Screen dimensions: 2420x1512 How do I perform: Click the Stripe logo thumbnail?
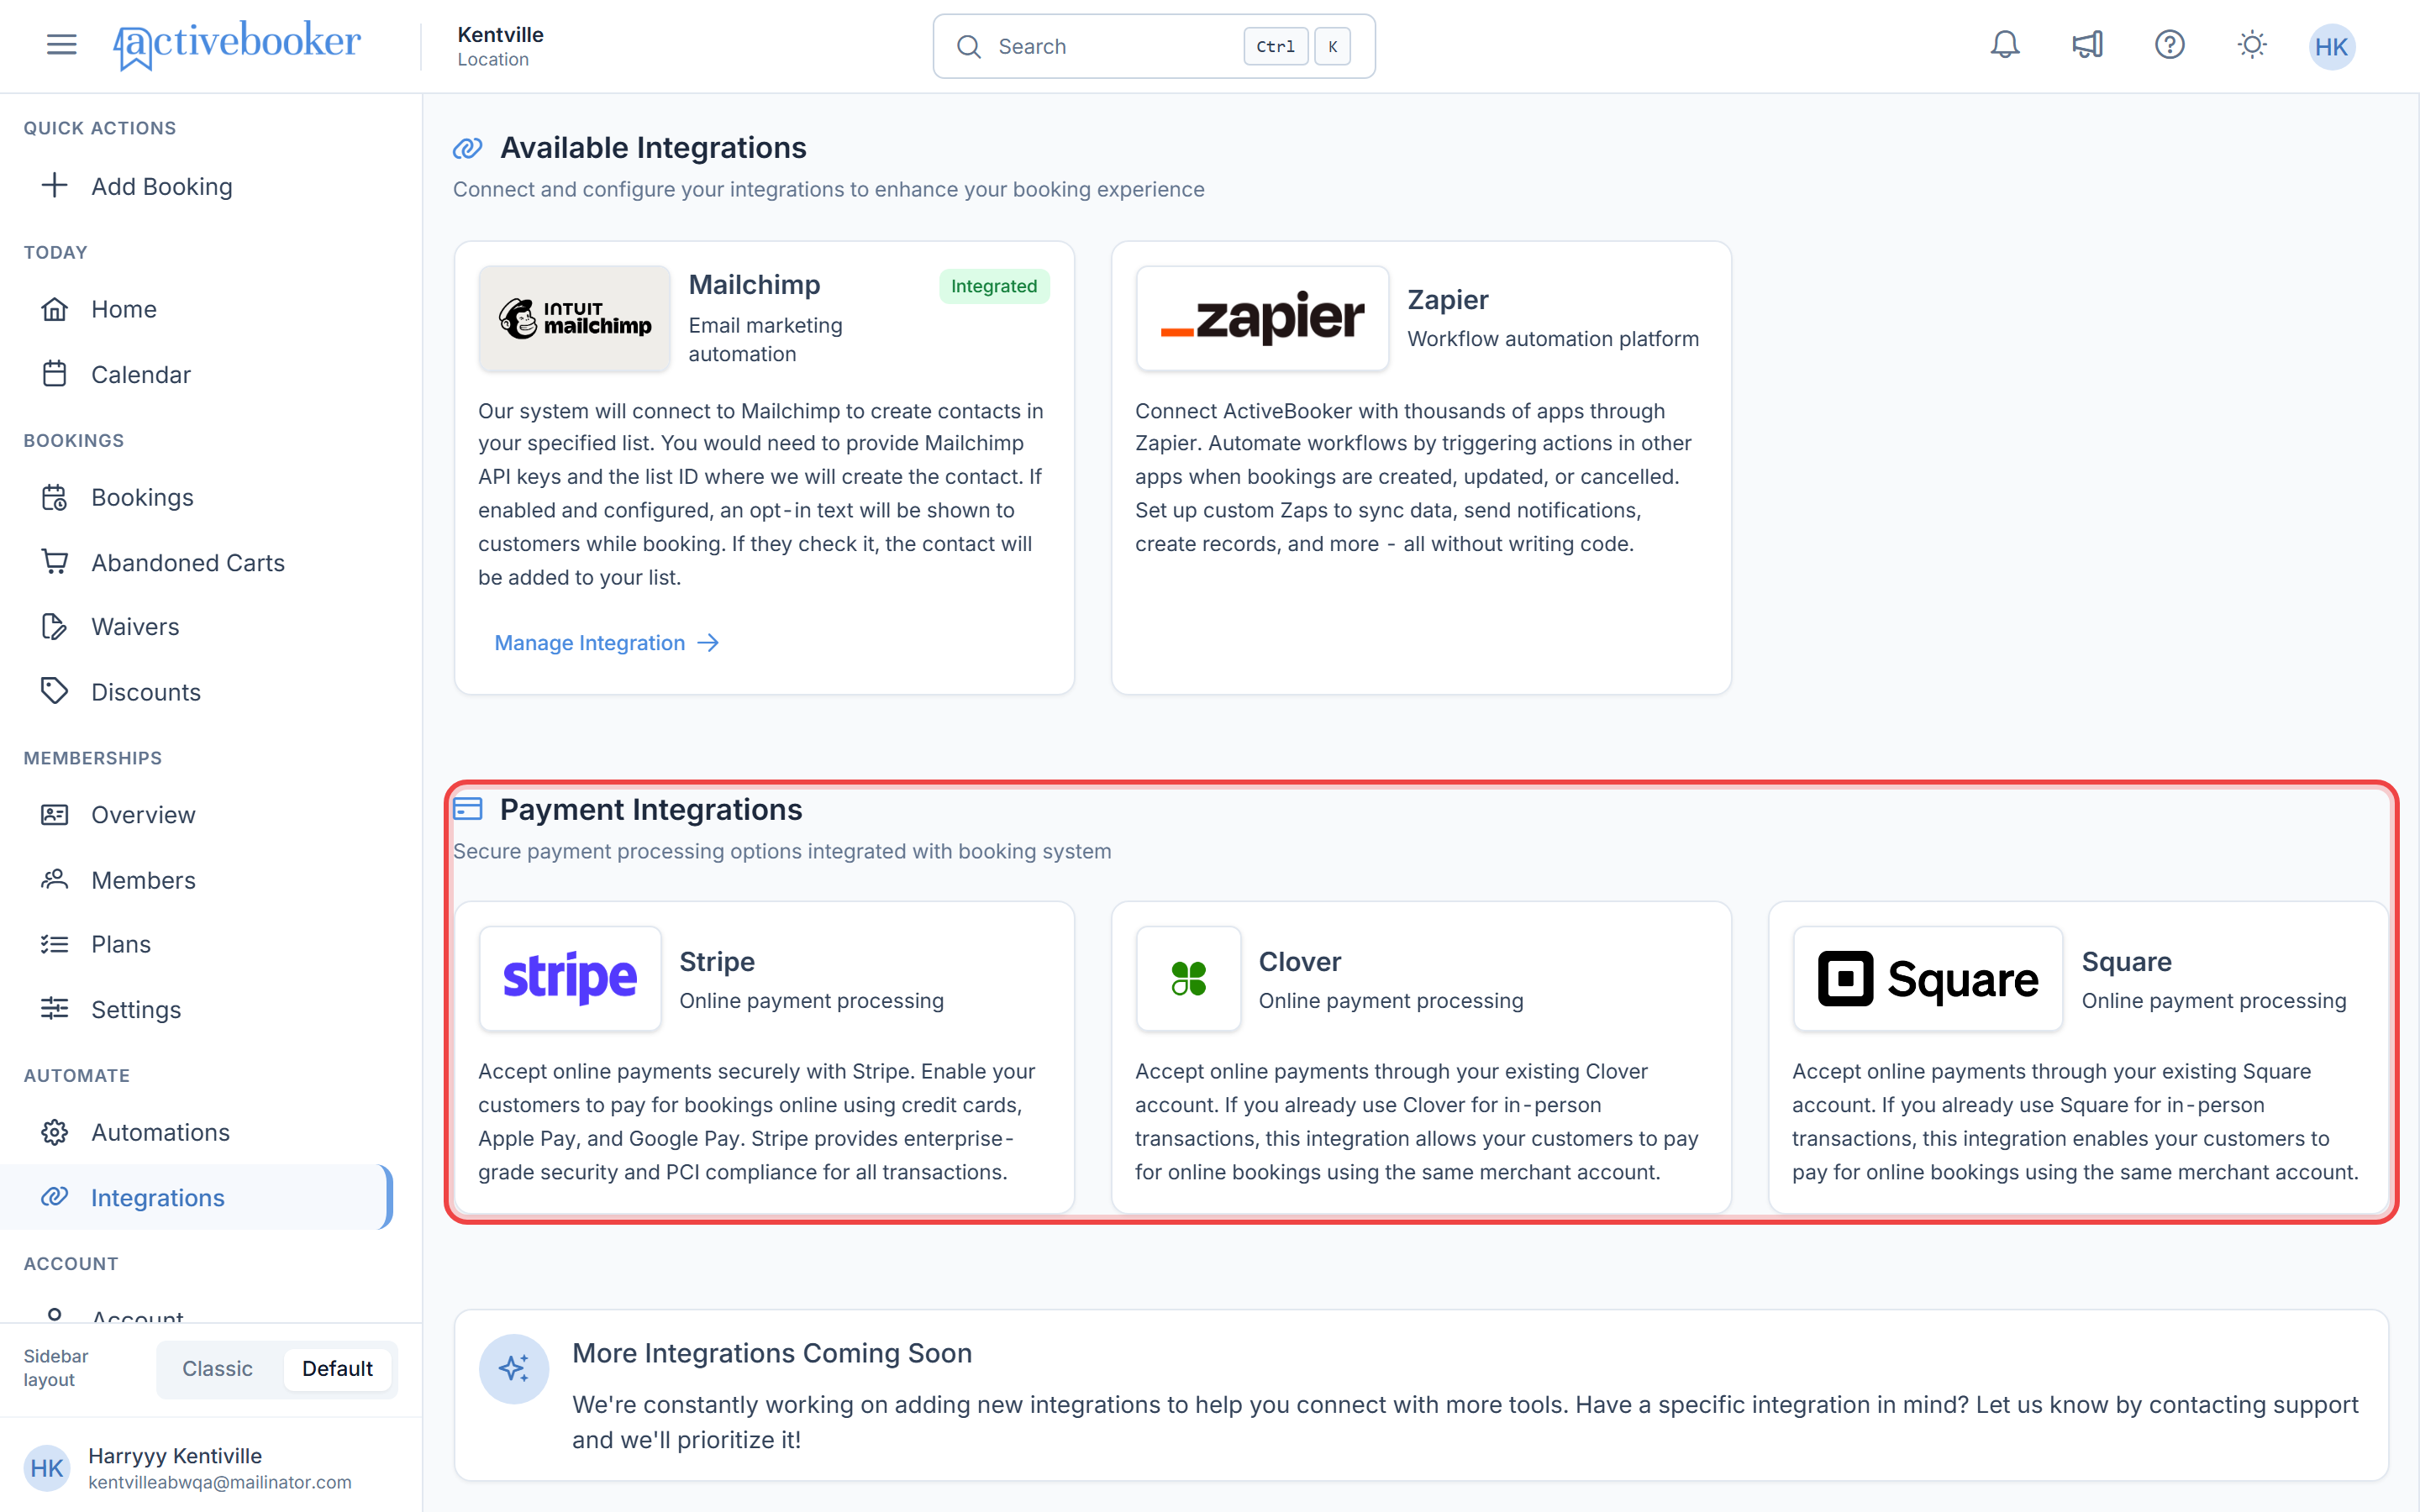pos(570,978)
